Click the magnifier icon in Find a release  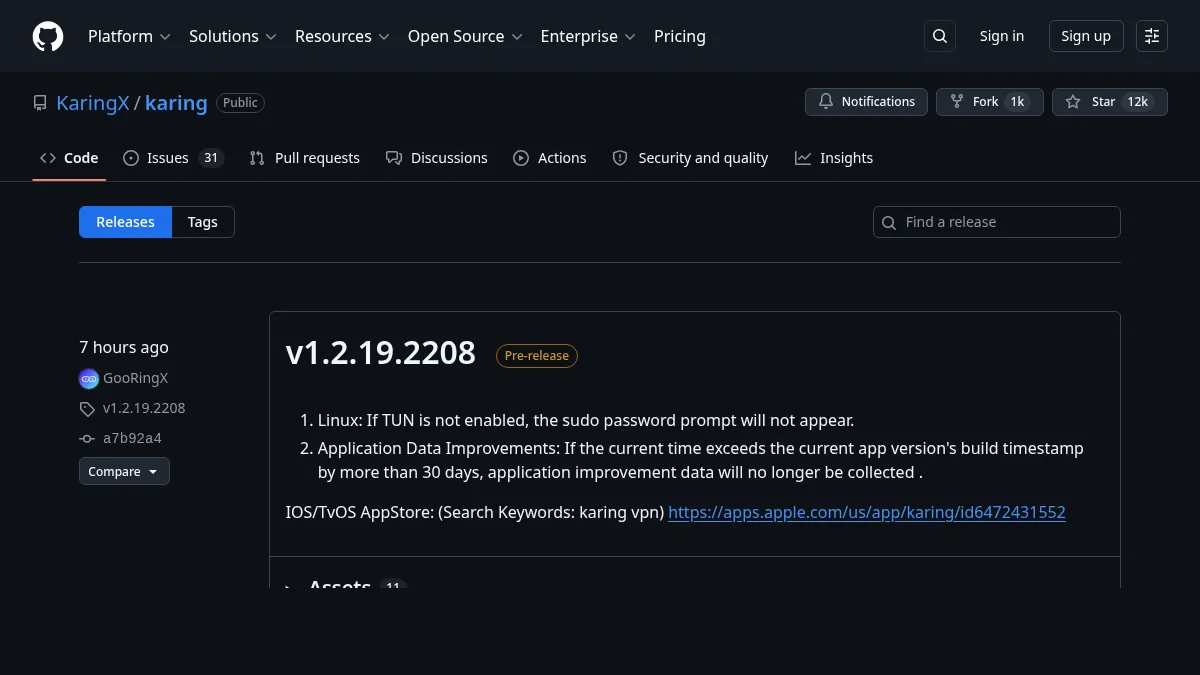(x=890, y=222)
